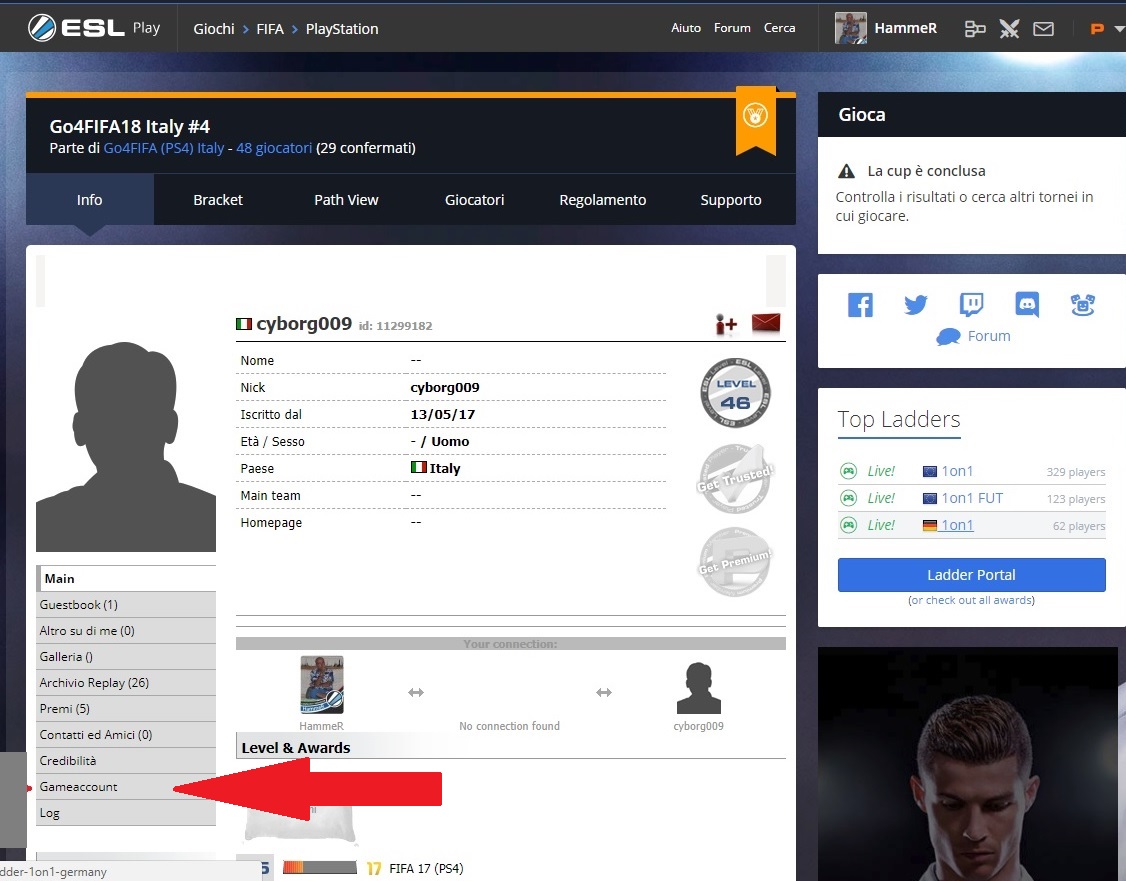Click cyborg009 silhouette profile picture
The height and width of the screenshot is (881, 1126).
(x=126, y=446)
